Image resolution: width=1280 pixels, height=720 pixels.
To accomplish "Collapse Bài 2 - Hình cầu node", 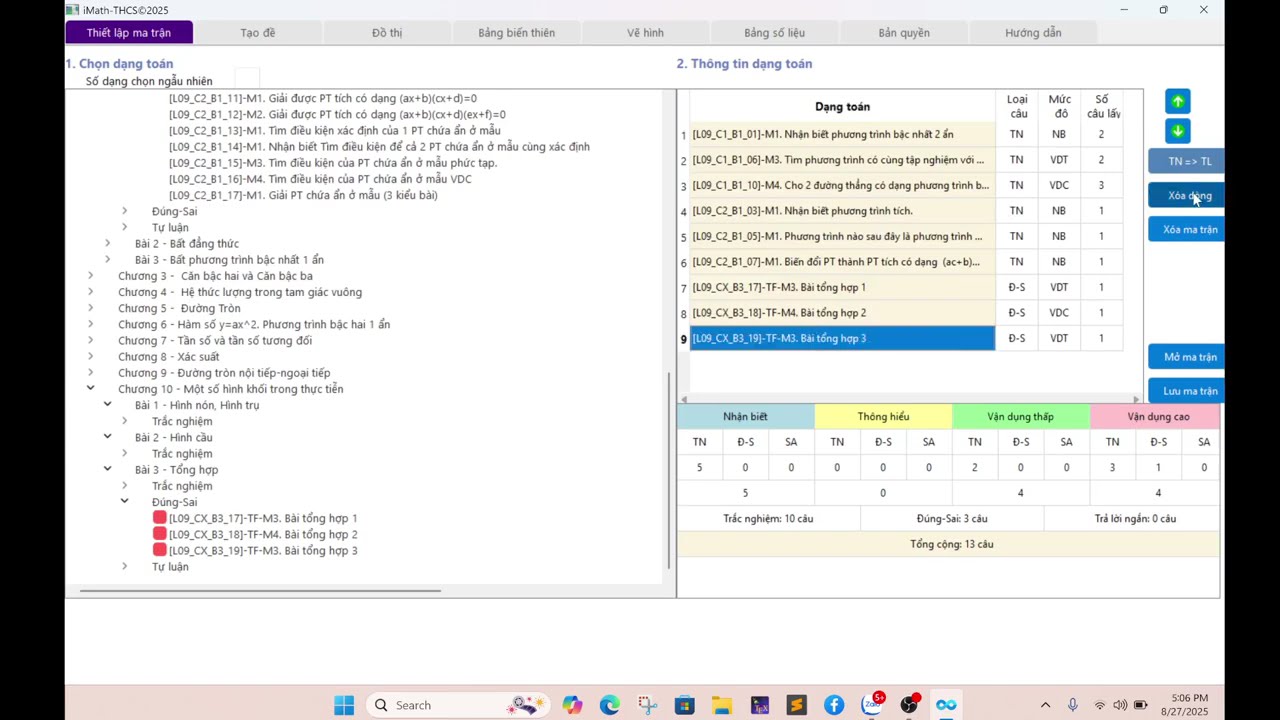I will click(107, 437).
